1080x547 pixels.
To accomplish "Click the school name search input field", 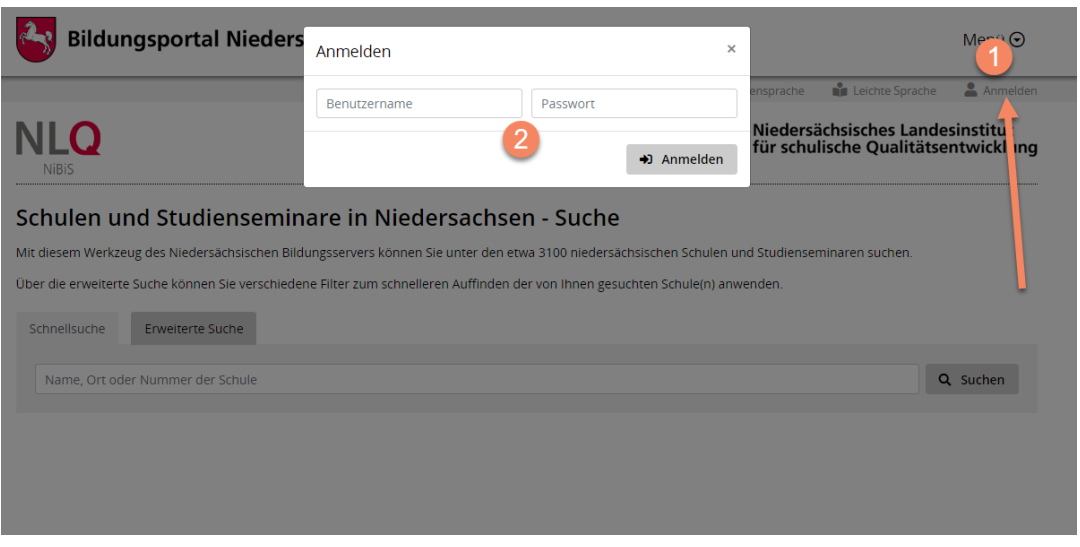I will (476, 380).
